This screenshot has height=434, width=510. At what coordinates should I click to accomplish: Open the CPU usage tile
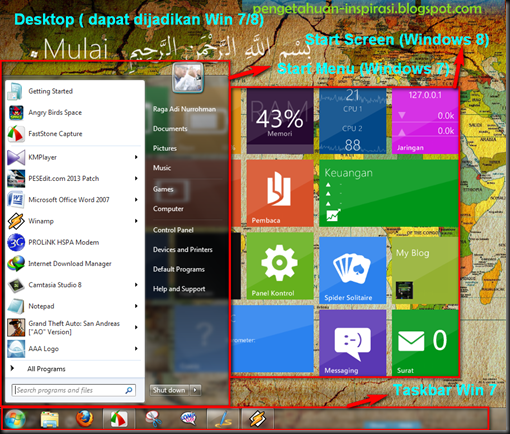(352, 121)
